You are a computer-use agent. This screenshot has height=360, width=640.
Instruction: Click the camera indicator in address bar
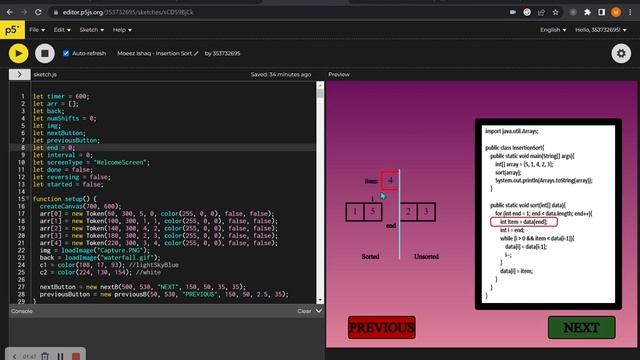(513, 12)
